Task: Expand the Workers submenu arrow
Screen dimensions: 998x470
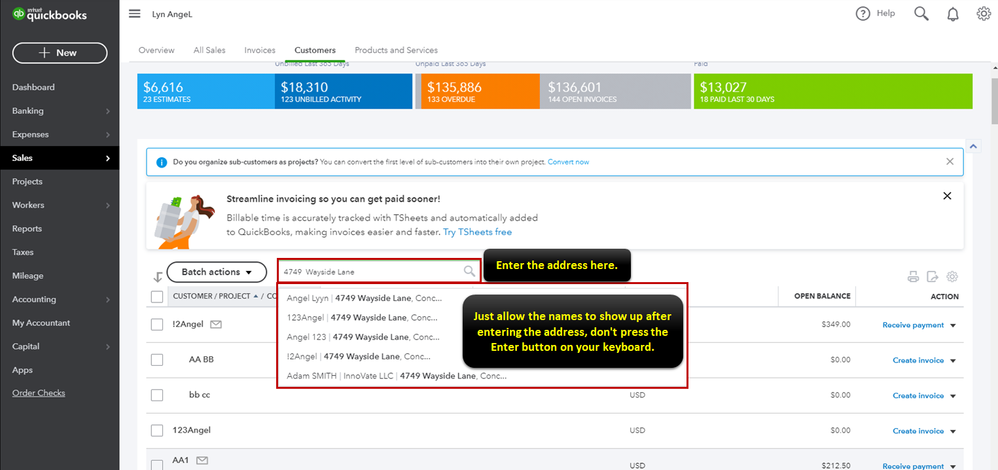Action: (108, 206)
